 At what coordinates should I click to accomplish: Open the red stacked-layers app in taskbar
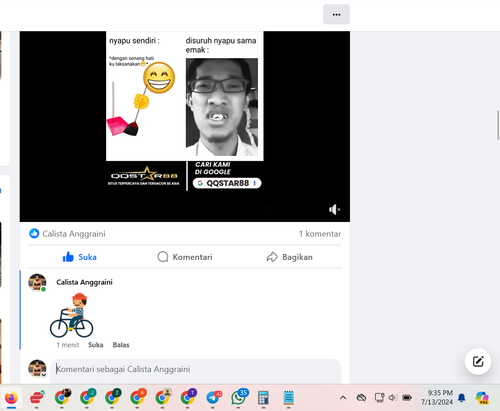(37, 398)
